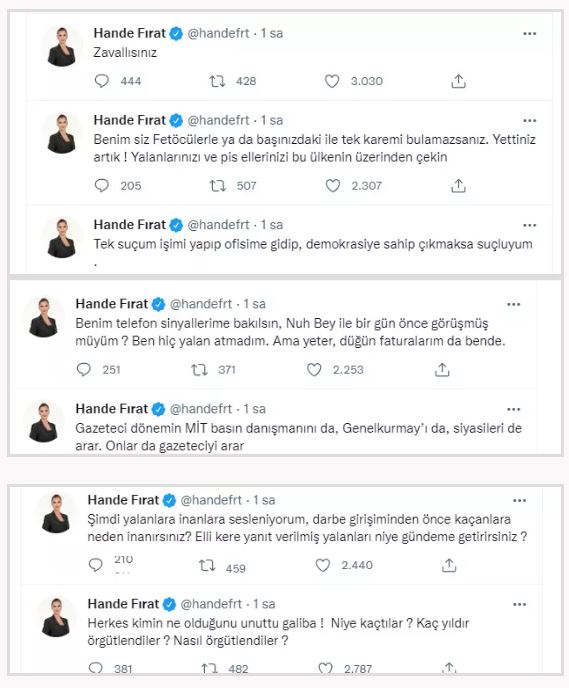This screenshot has width=569, height=688.
Task: Open more options on "Tek suçum" tweet
Action: tap(530, 226)
